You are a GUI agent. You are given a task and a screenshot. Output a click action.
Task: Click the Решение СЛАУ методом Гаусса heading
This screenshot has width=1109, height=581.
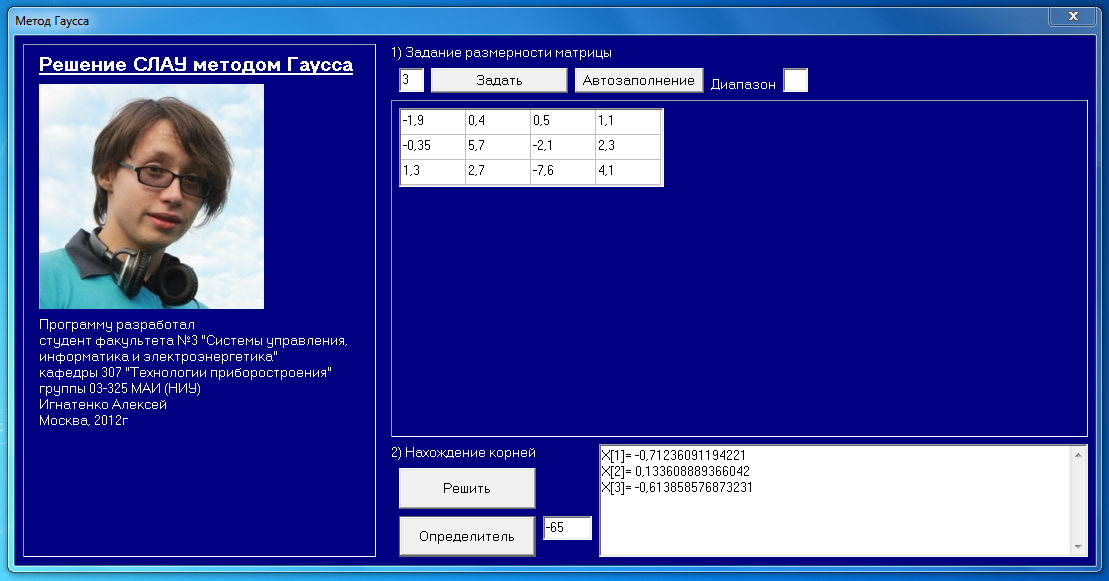(x=196, y=64)
